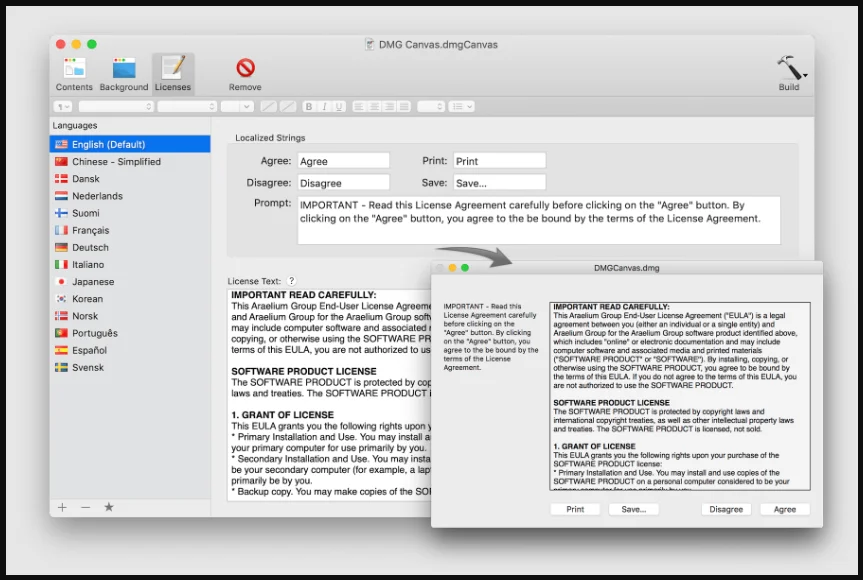863x580 pixels.
Task: Open the font size combo box
Action: tap(237, 106)
